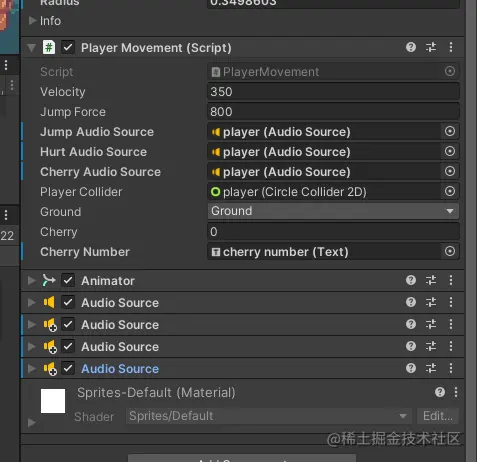Uncheck the first Audio Source component
The width and height of the screenshot is (477, 462).
[68, 302]
